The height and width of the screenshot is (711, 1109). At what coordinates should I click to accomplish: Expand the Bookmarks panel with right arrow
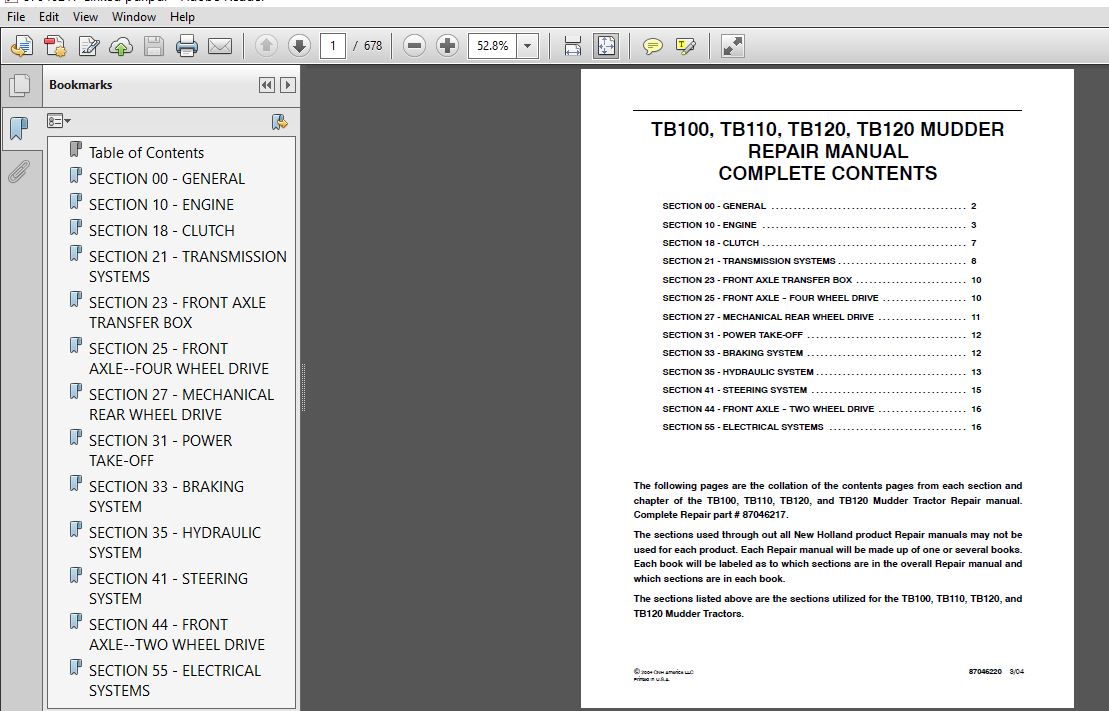pyautogui.click(x=287, y=85)
